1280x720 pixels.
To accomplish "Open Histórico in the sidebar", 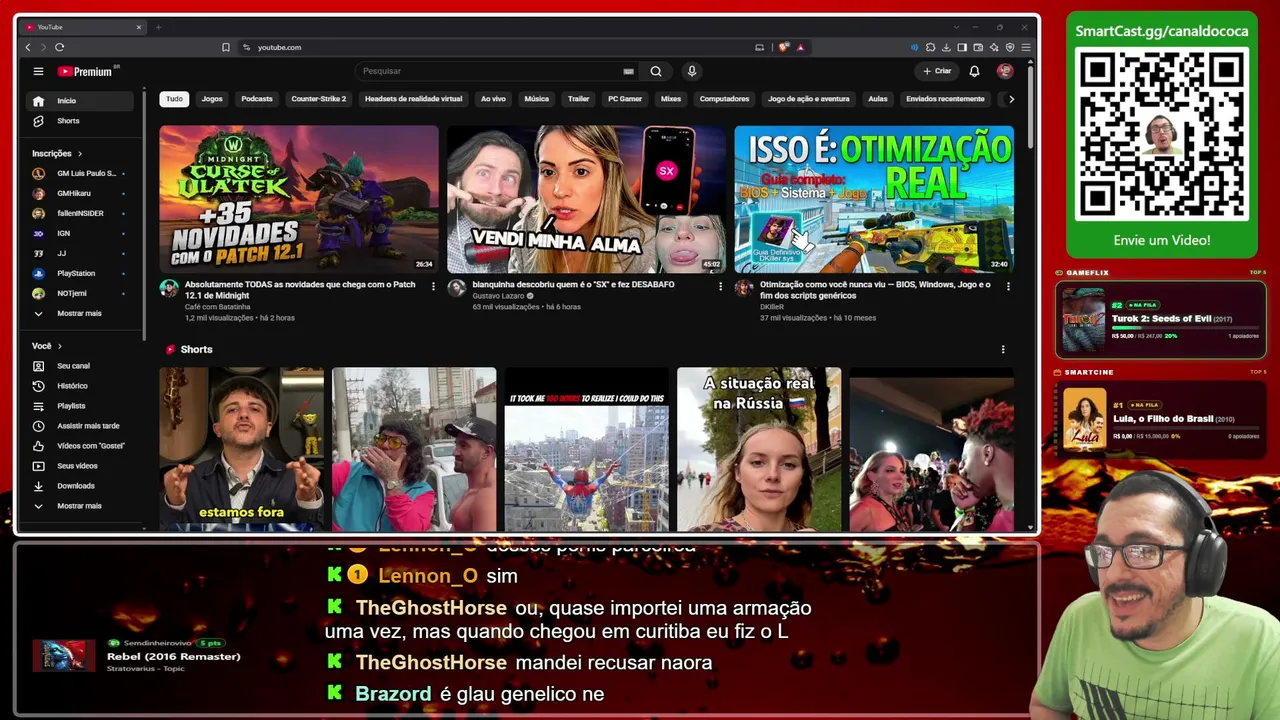I will (80, 386).
